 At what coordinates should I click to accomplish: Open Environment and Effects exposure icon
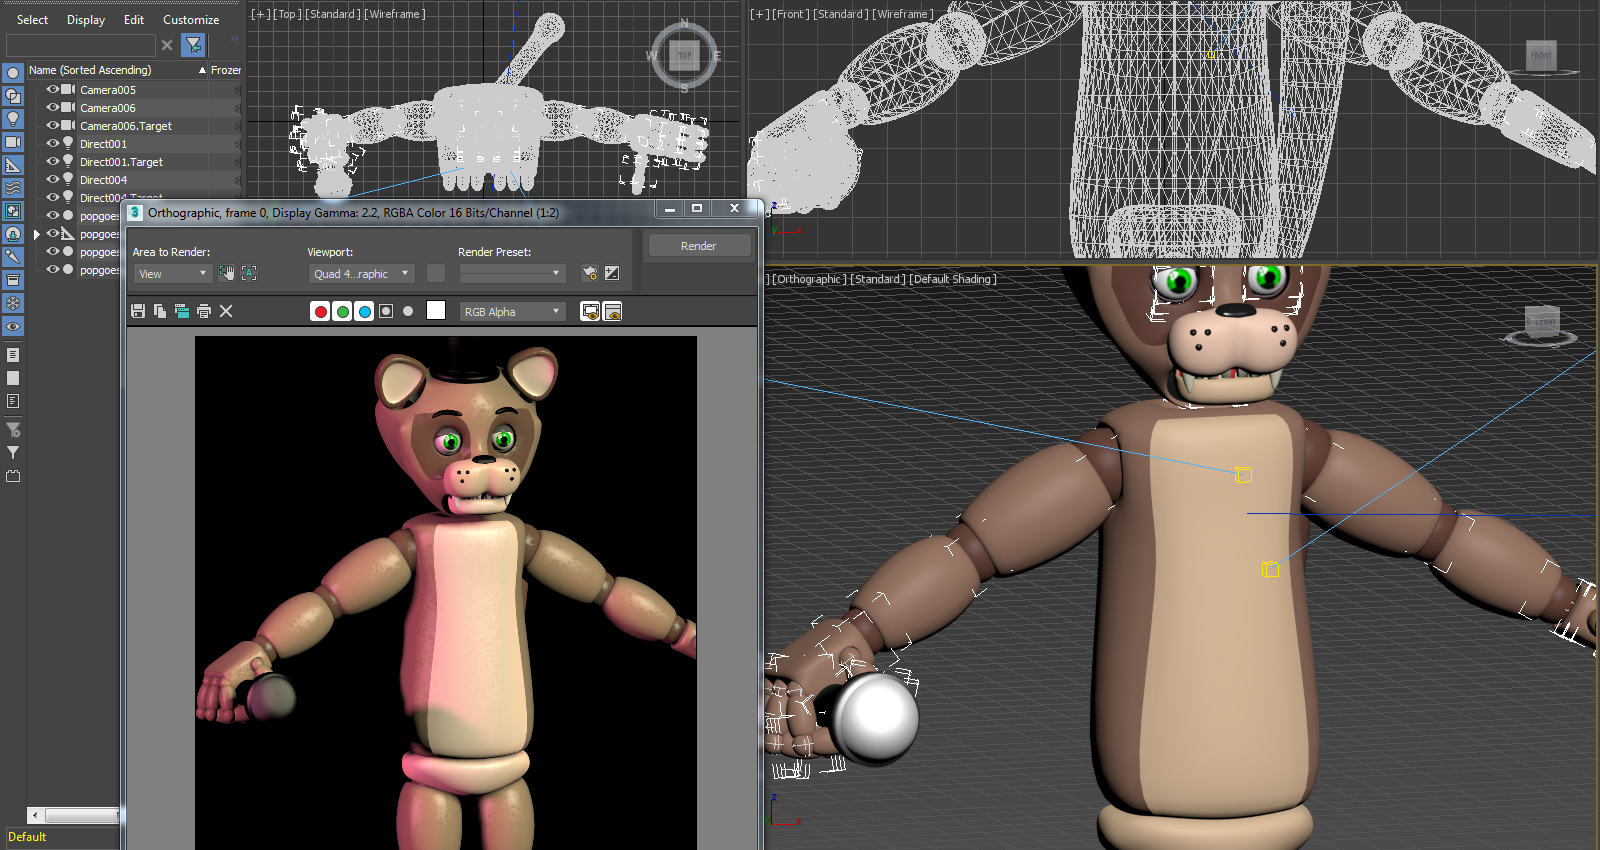612,273
